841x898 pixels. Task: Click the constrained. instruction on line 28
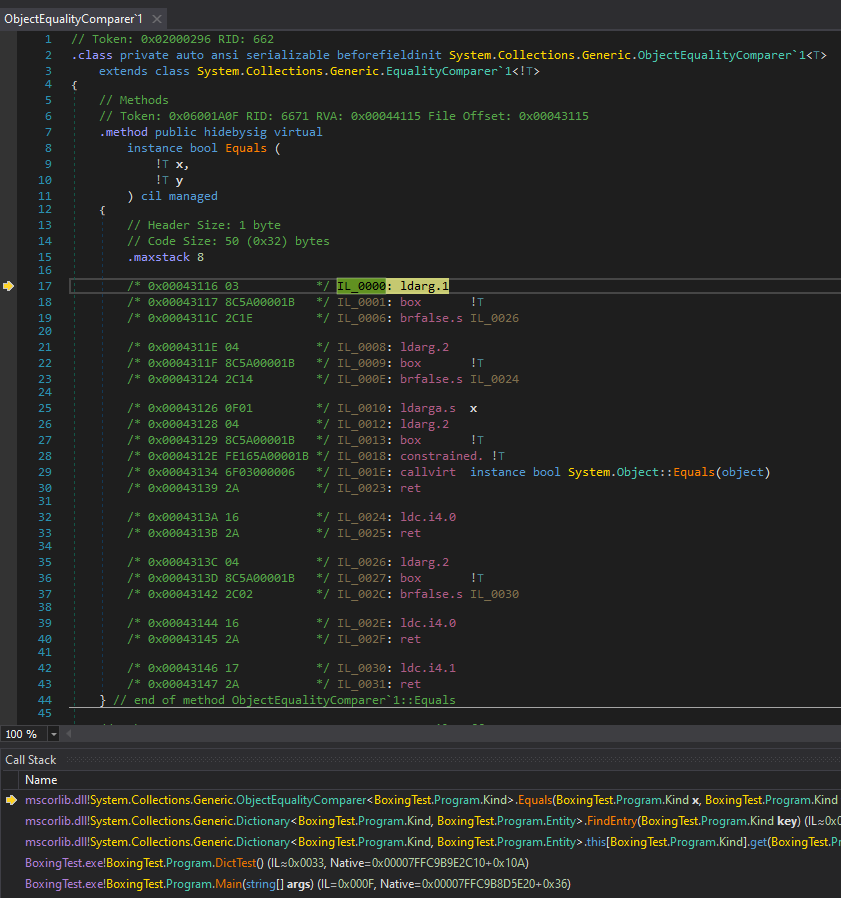[x=442, y=456]
